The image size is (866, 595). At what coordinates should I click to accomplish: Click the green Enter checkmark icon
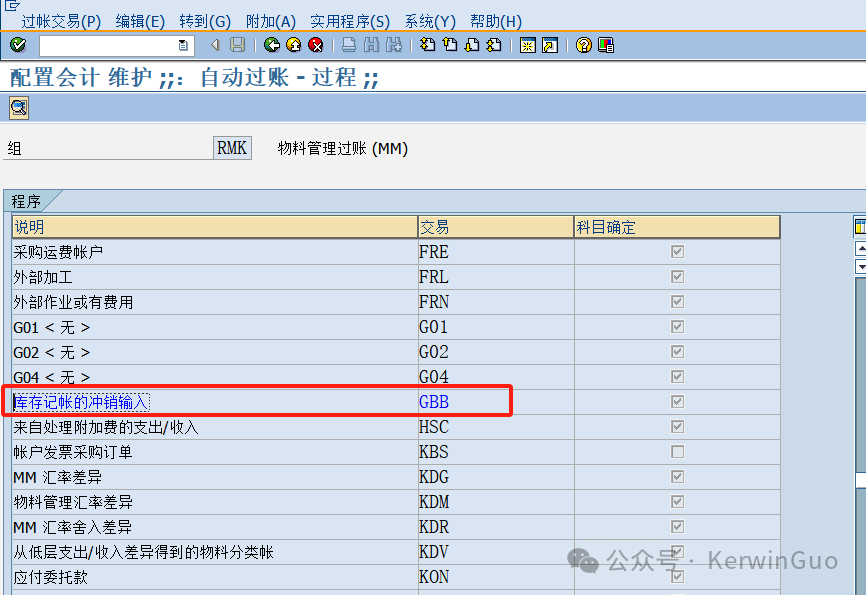coord(18,45)
